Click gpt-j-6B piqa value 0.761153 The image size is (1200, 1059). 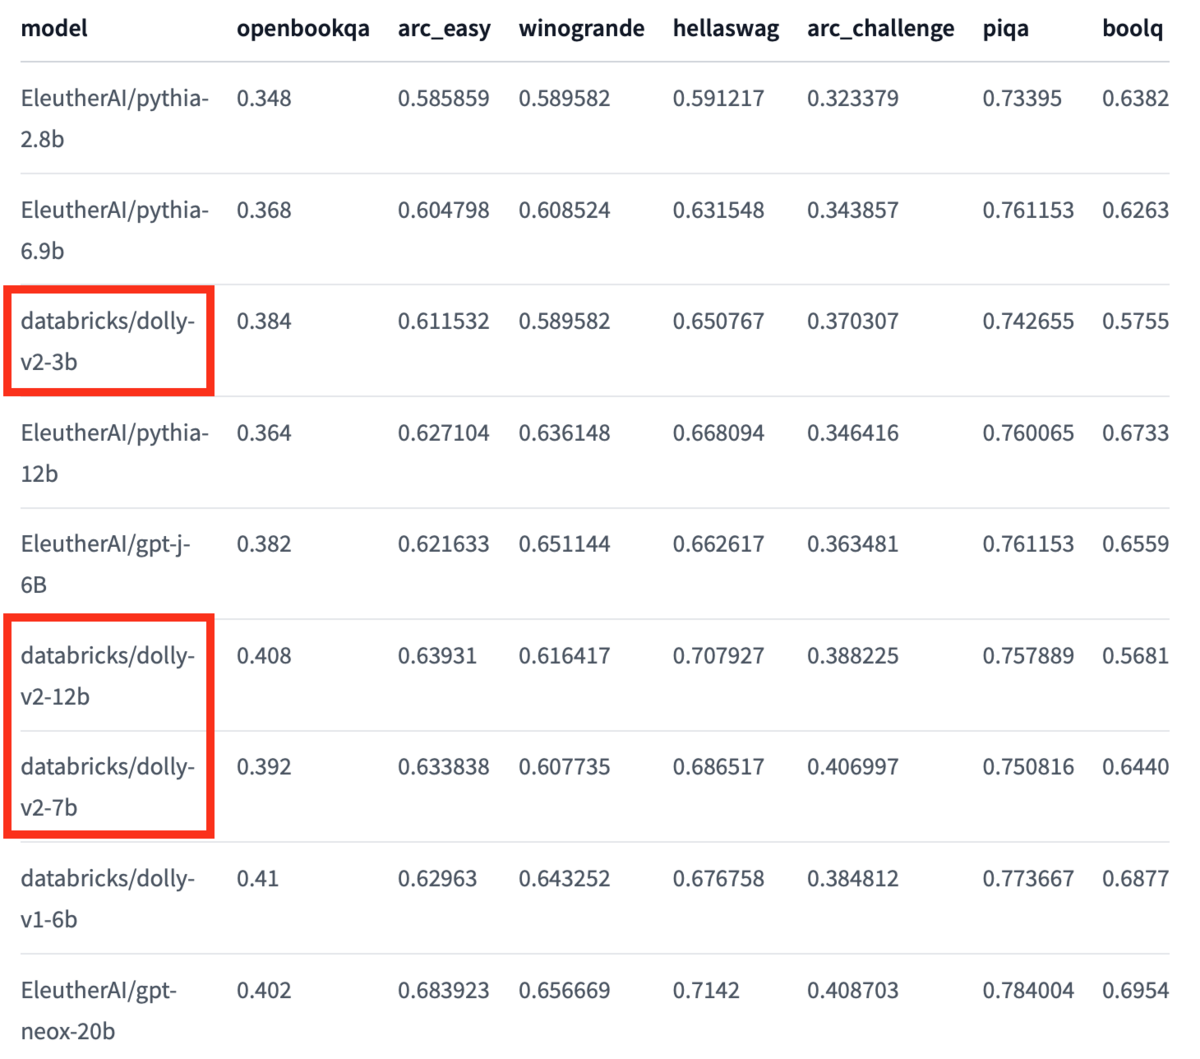pyautogui.click(x=1029, y=544)
